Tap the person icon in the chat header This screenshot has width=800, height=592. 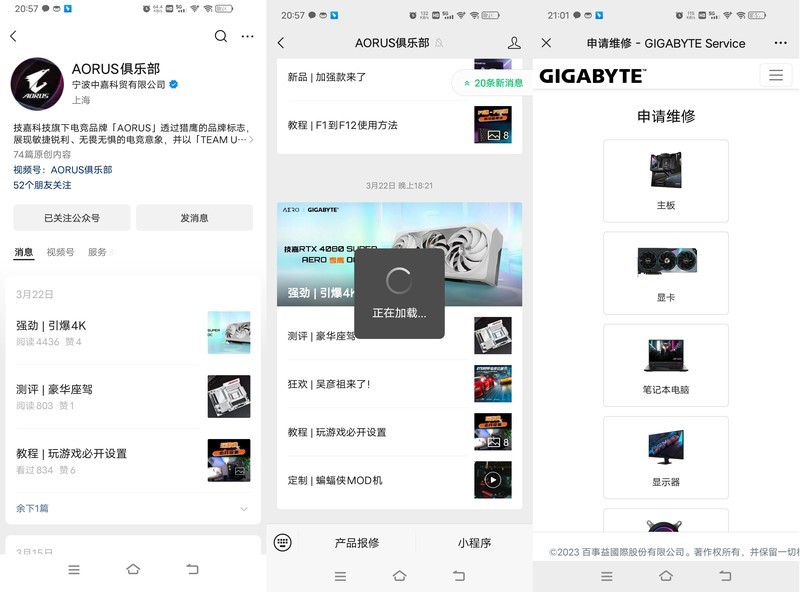coord(513,43)
